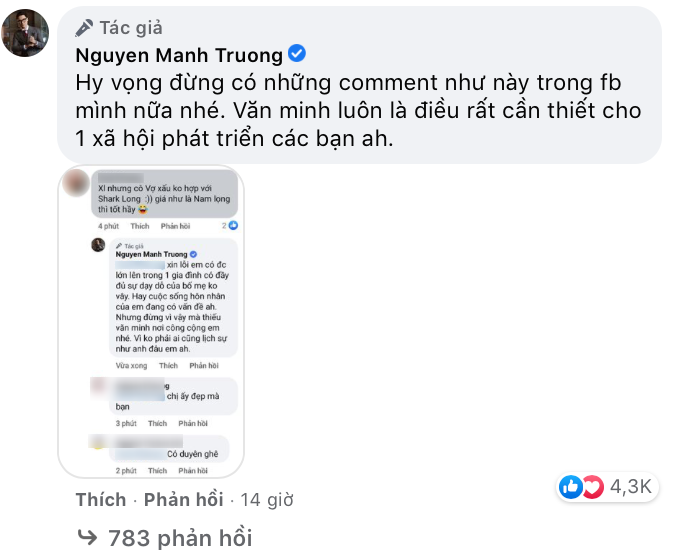Click the Tác giả author label
674x554 pixels.
click(x=131, y=28)
